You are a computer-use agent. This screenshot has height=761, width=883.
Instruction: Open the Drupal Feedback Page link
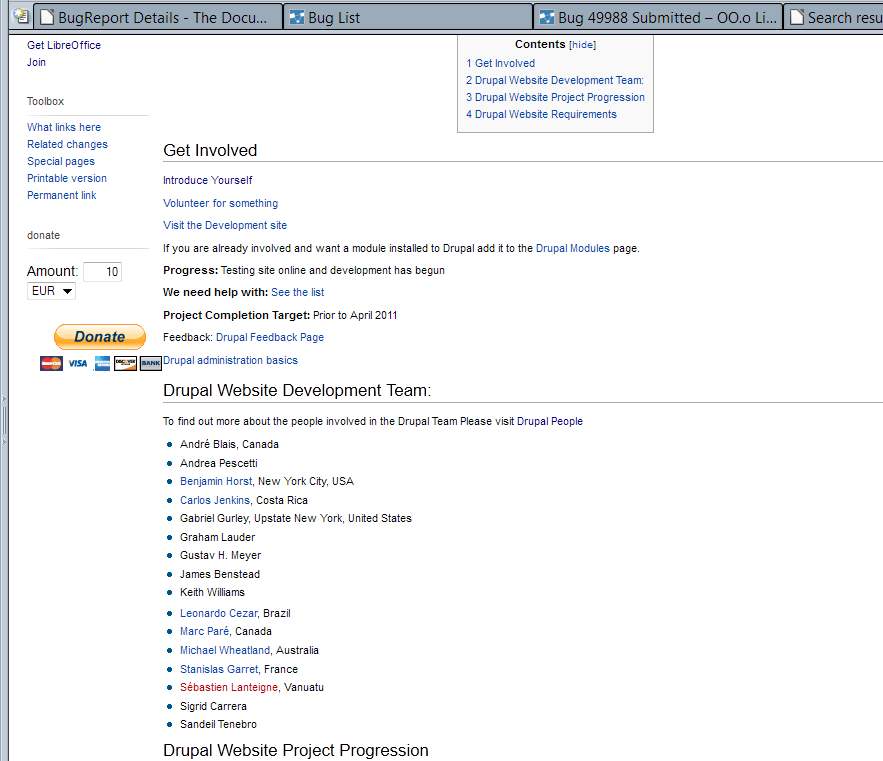pyautogui.click(x=269, y=338)
